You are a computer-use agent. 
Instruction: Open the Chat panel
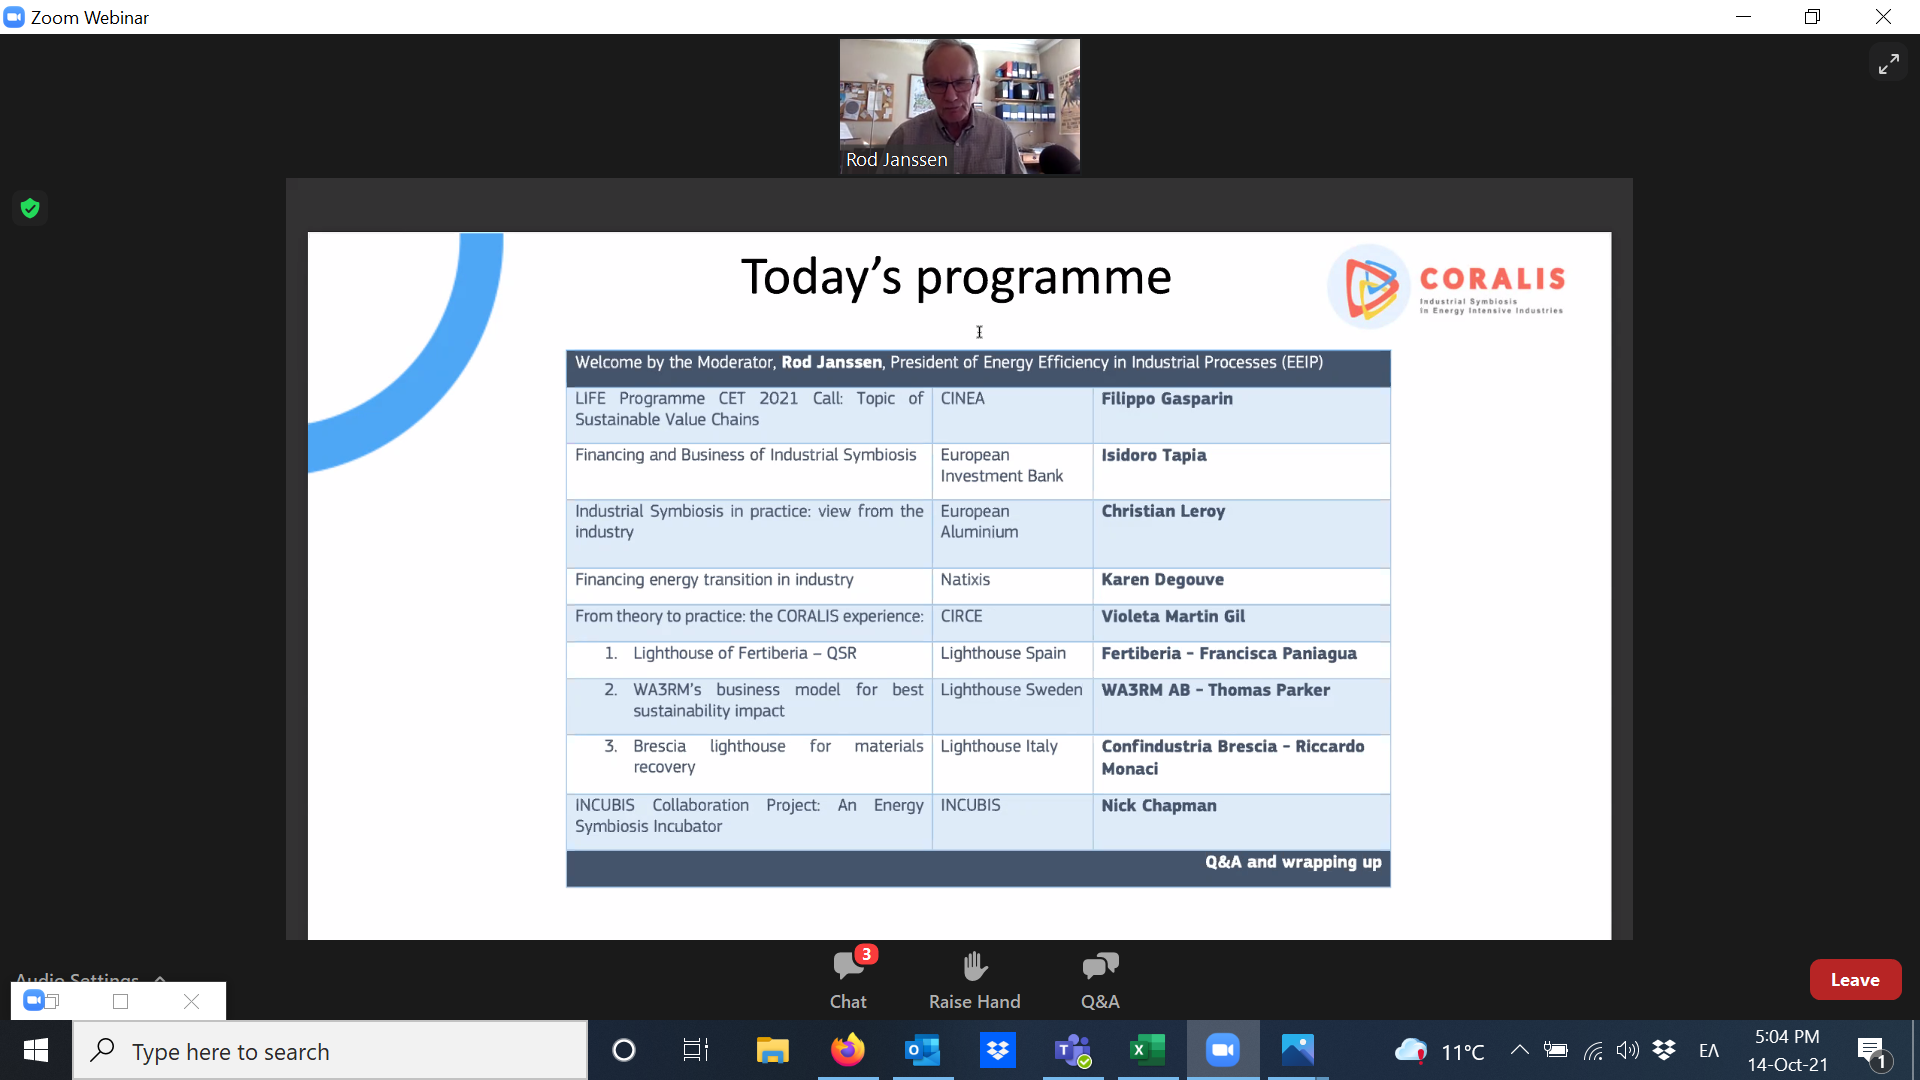click(x=848, y=979)
